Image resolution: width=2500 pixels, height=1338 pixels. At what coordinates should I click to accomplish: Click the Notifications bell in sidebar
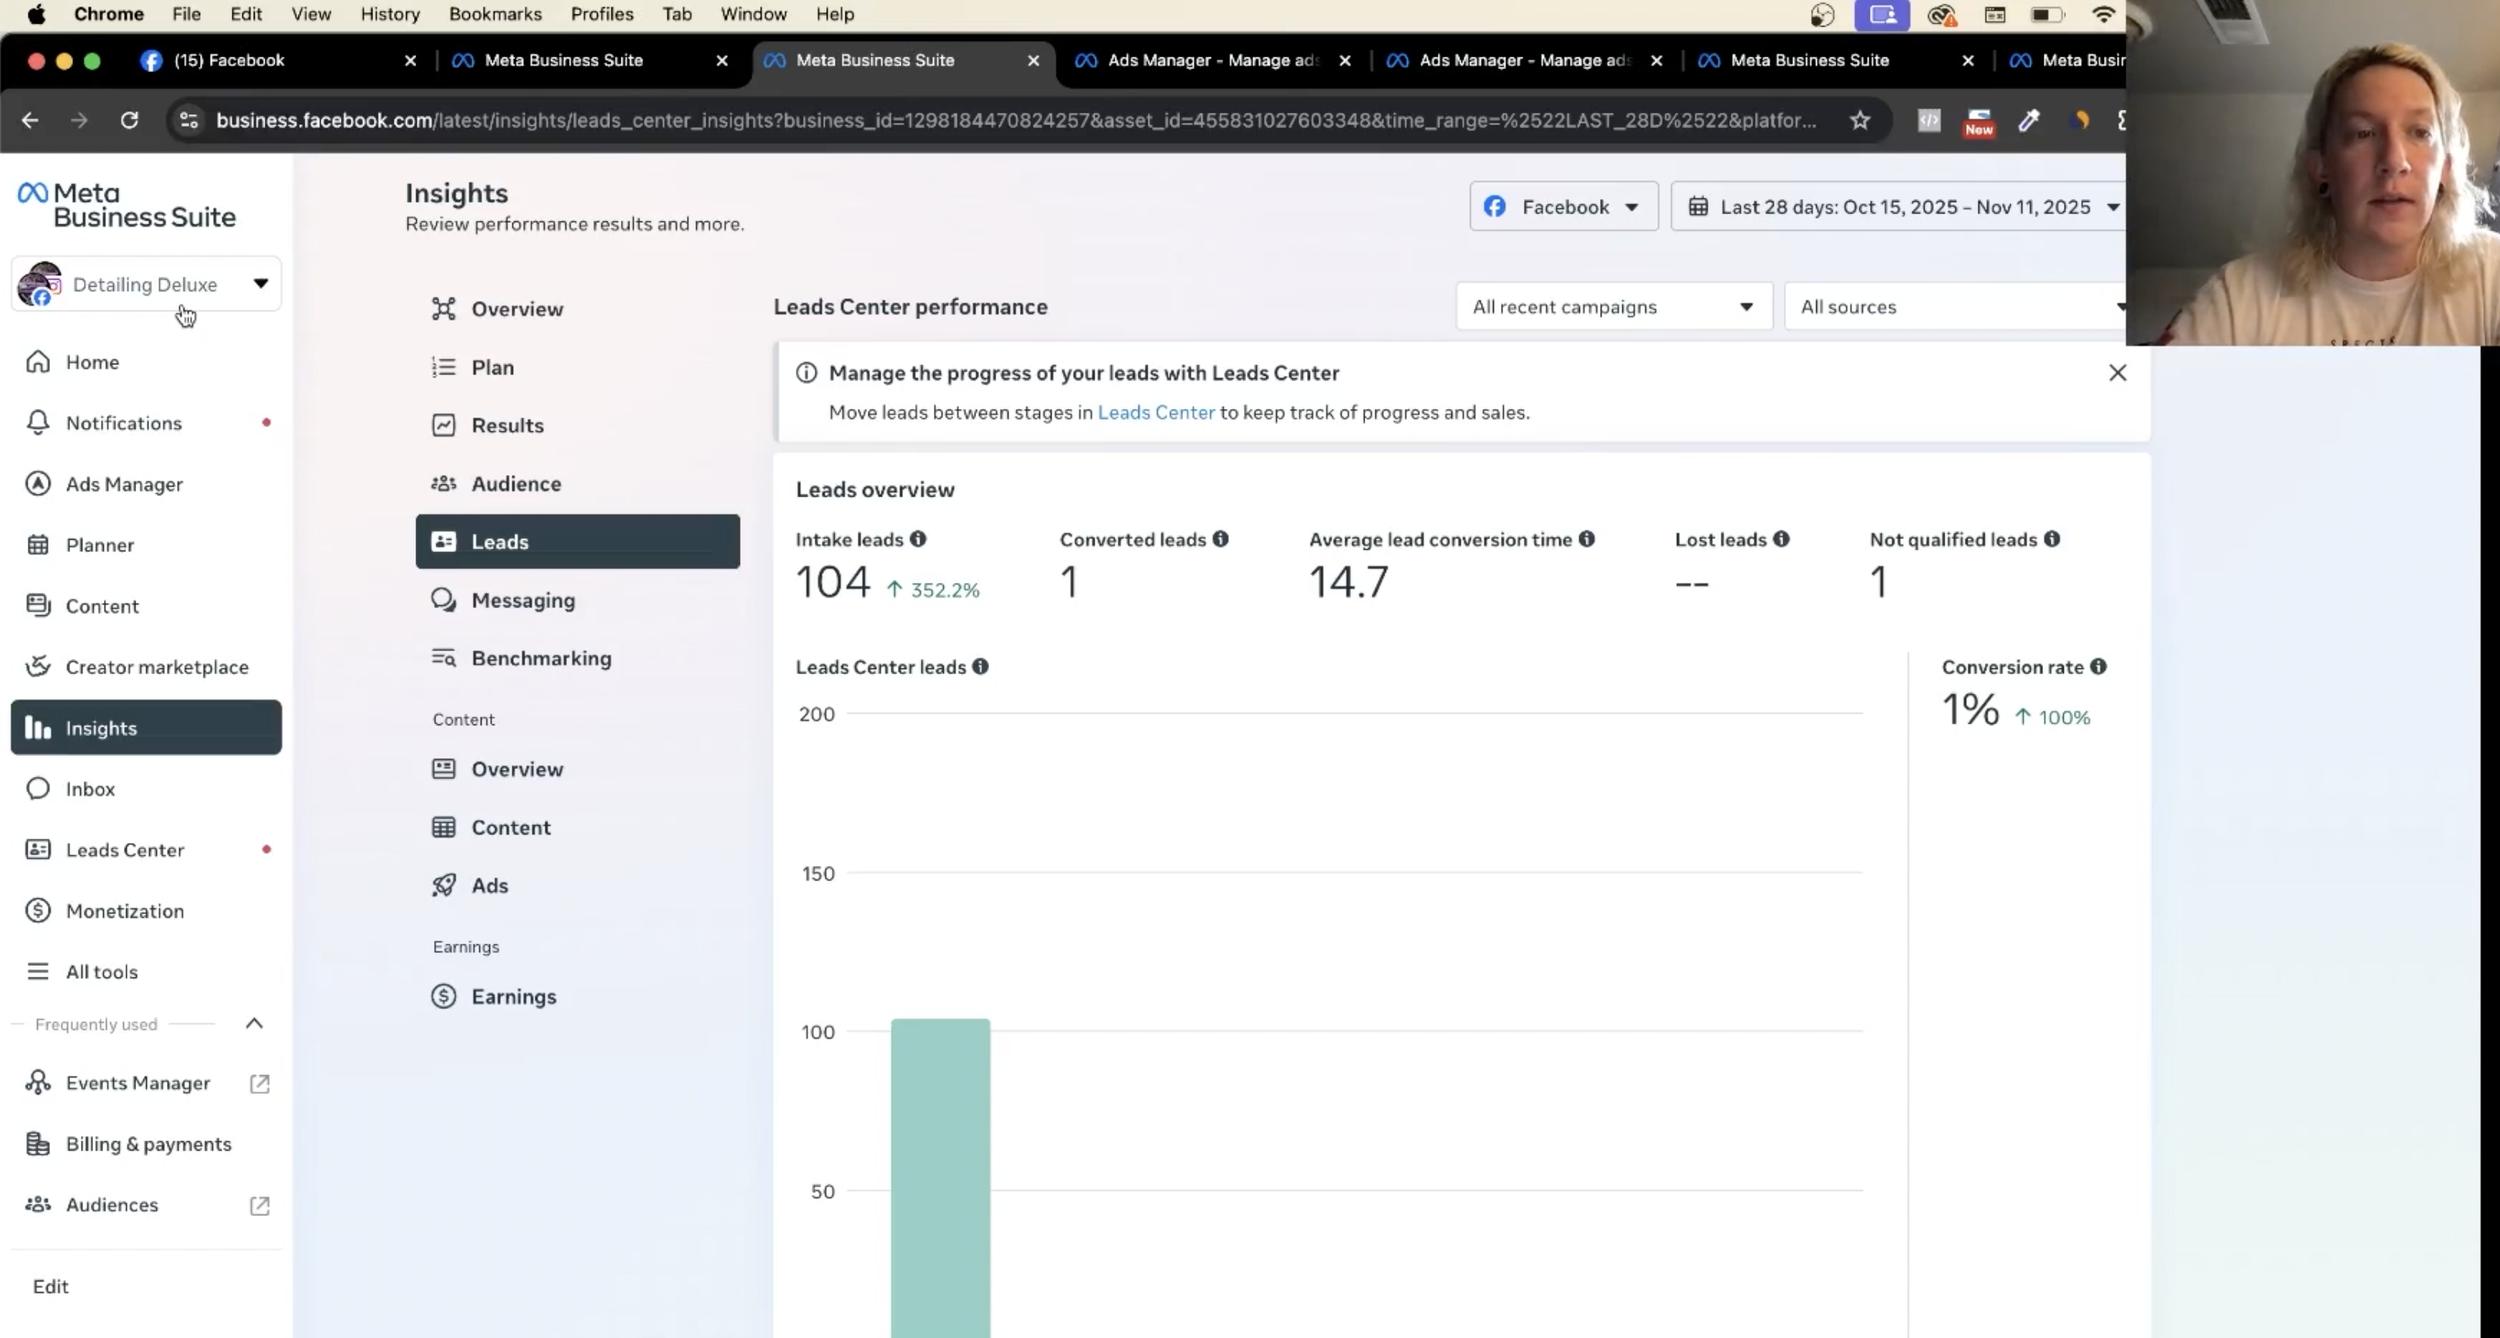click(x=38, y=423)
